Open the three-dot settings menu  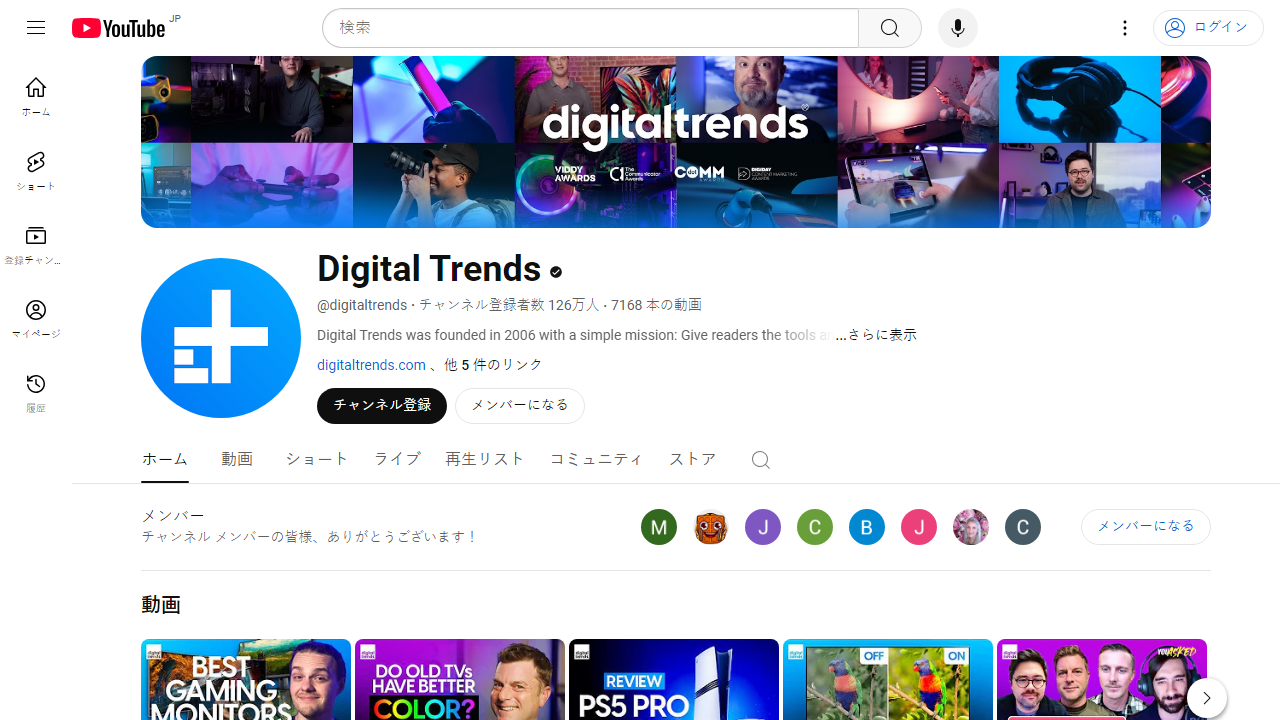1125,28
